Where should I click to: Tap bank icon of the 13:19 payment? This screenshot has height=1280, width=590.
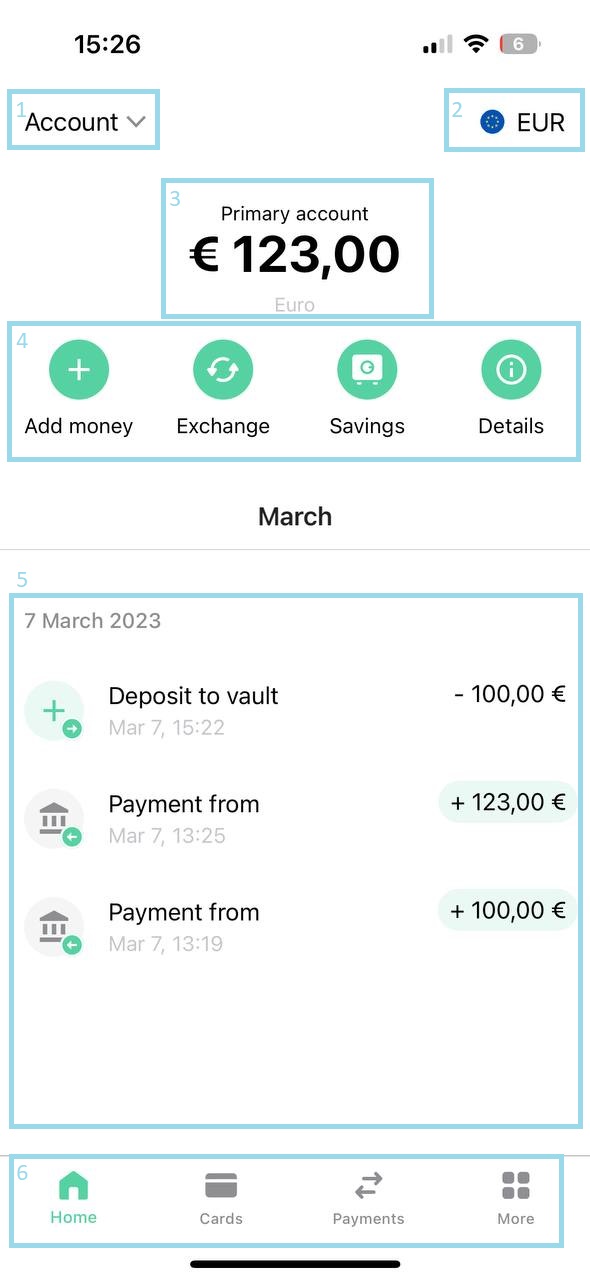coord(54,927)
